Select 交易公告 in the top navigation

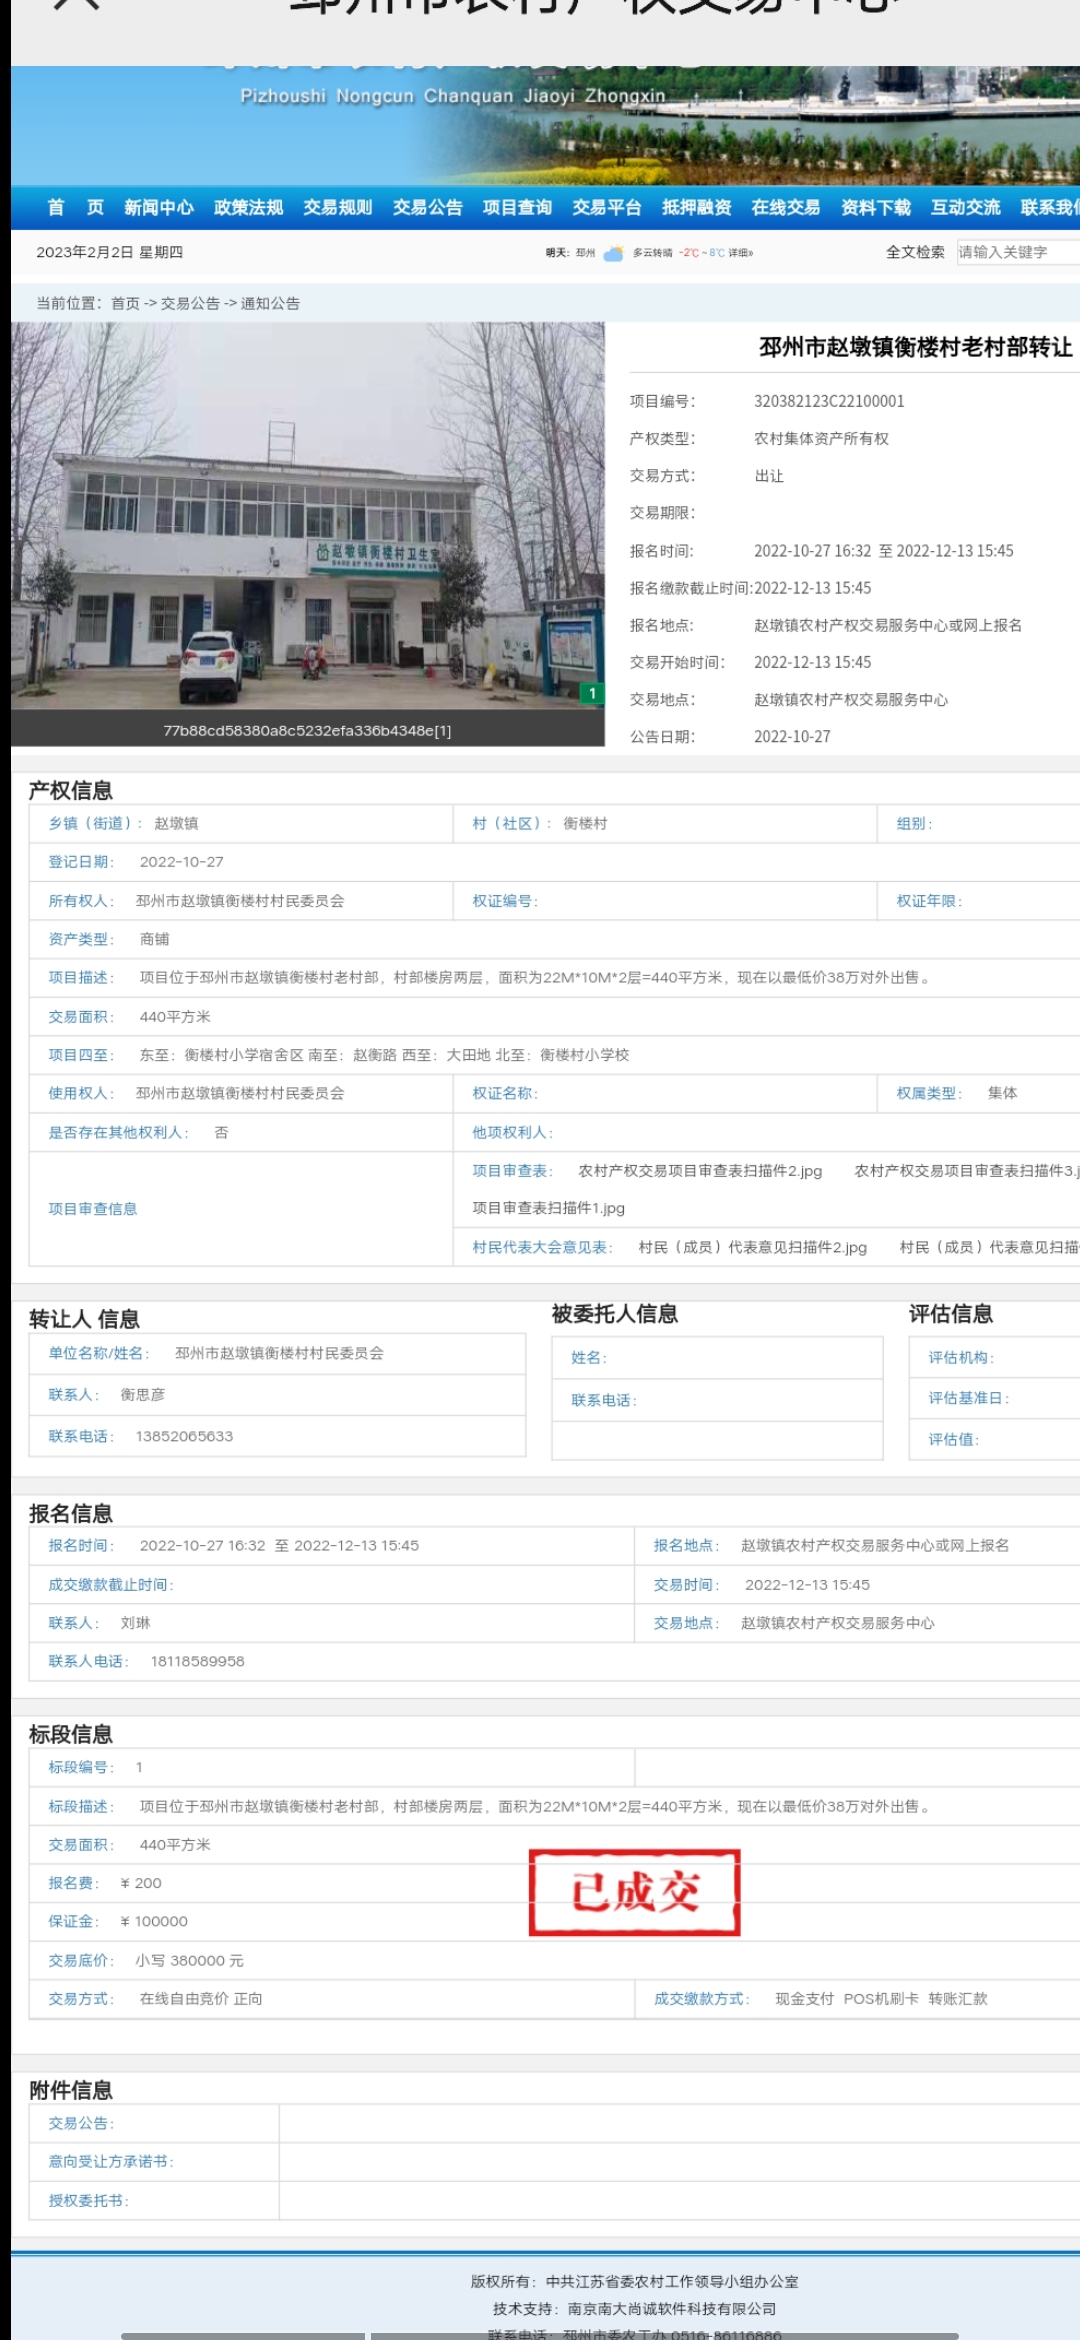[x=427, y=207]
